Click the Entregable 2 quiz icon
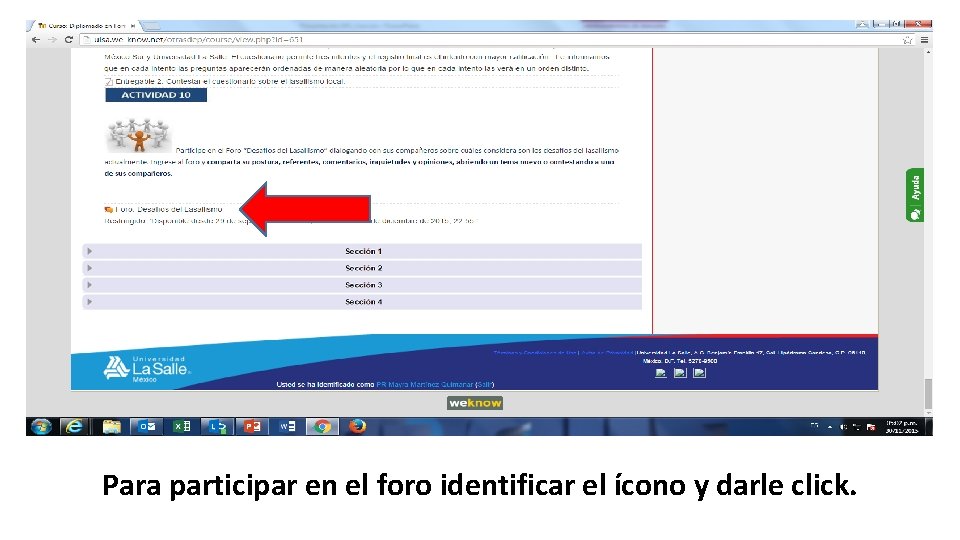The height and width of the screenshot is (540, 960). [108, 81]
